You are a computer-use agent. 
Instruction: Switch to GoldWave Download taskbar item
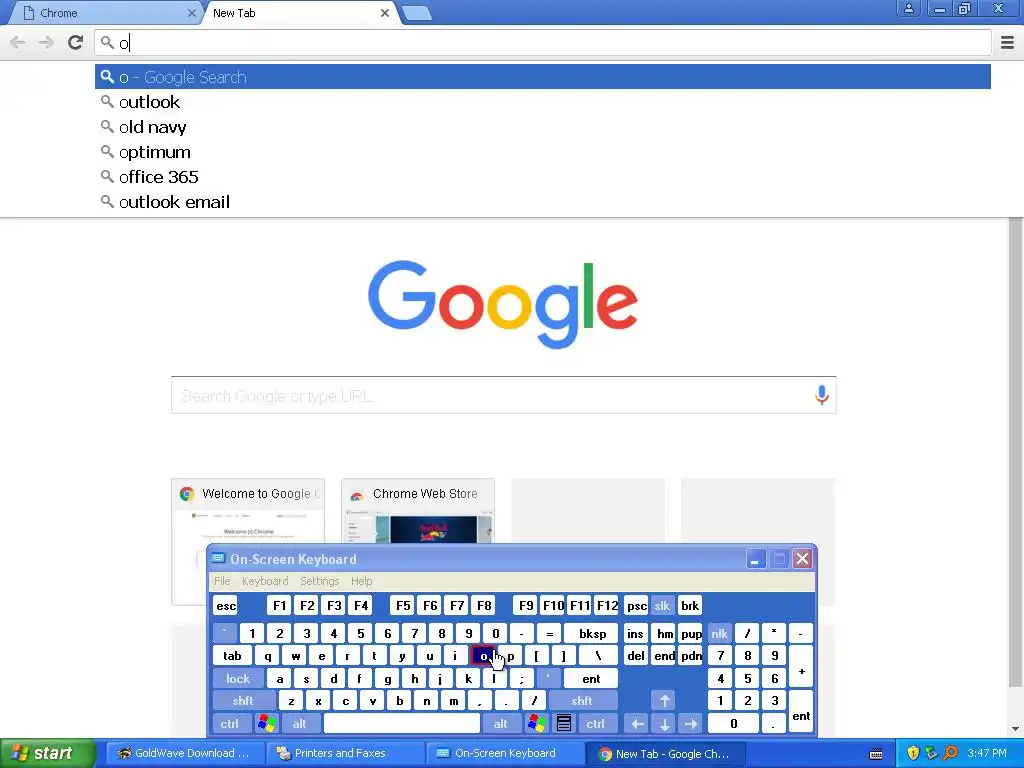coord(185,753)
